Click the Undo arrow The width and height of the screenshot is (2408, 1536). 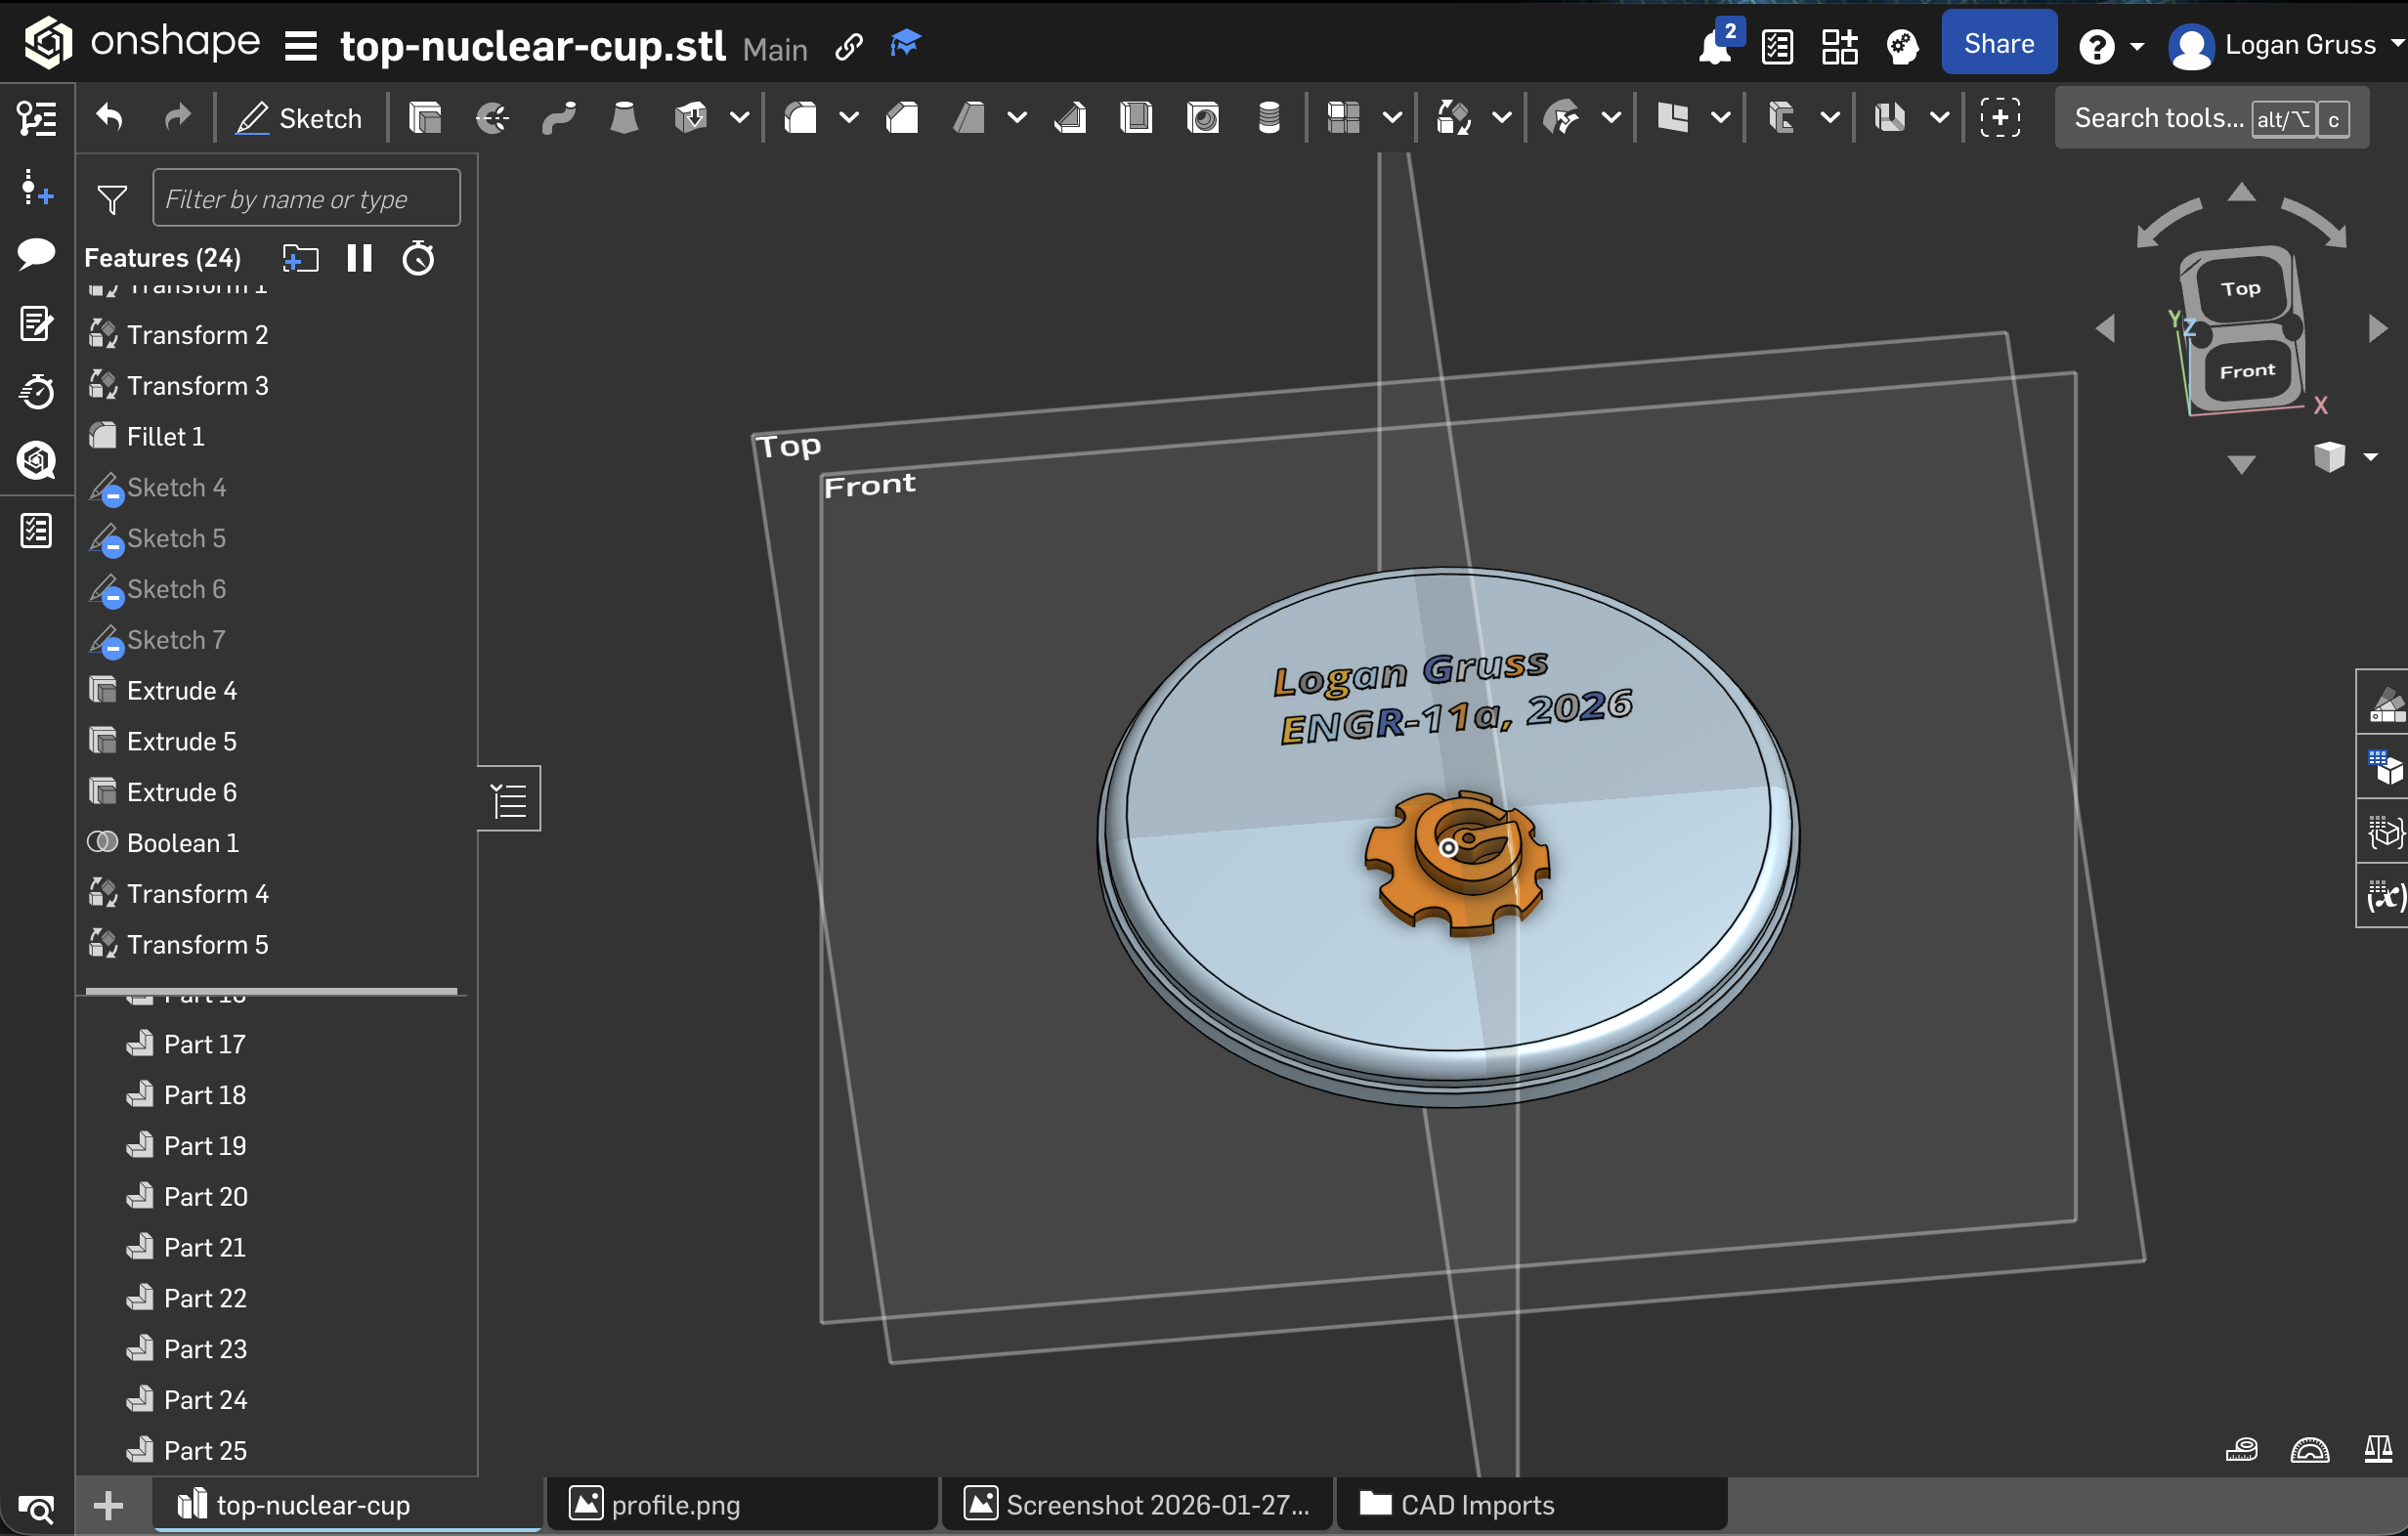click(110, 118)
